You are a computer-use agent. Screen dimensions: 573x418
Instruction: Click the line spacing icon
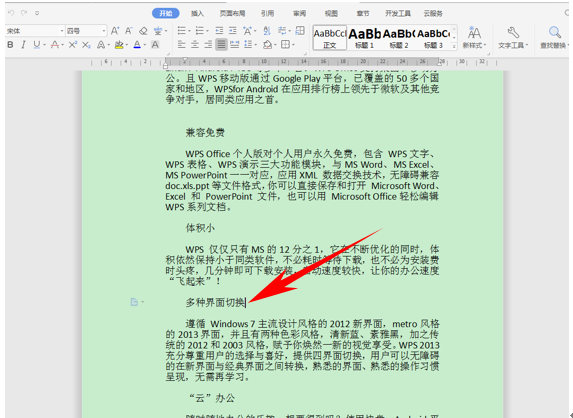[248, 45]
